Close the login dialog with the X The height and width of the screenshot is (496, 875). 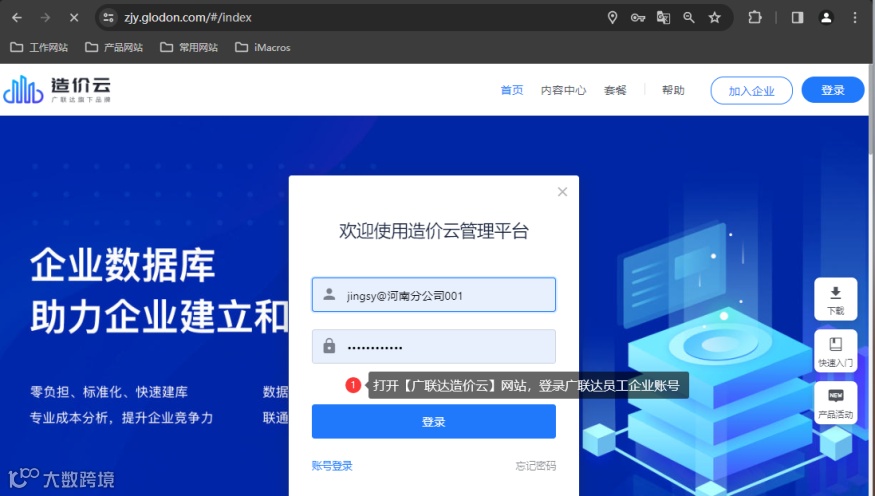562,192
